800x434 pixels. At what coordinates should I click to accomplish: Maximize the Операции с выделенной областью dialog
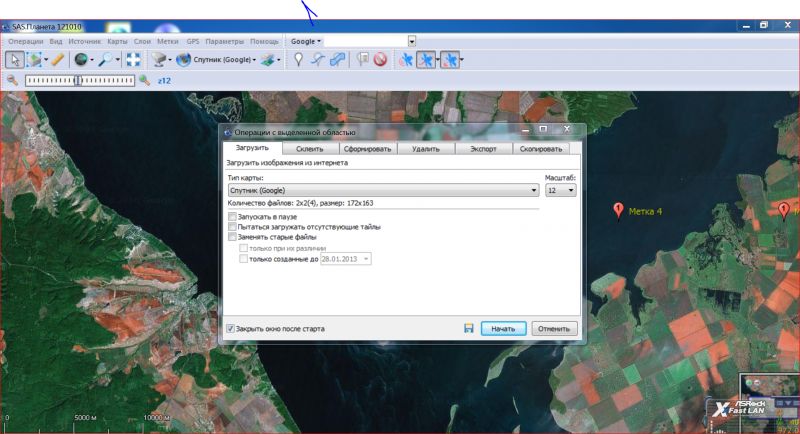544,129
